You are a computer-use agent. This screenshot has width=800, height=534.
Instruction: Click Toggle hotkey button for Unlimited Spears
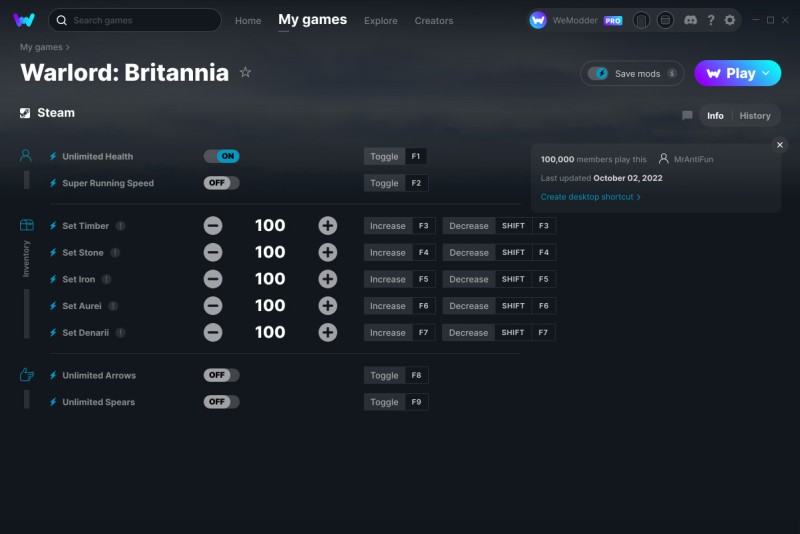(x=396, y=402)
